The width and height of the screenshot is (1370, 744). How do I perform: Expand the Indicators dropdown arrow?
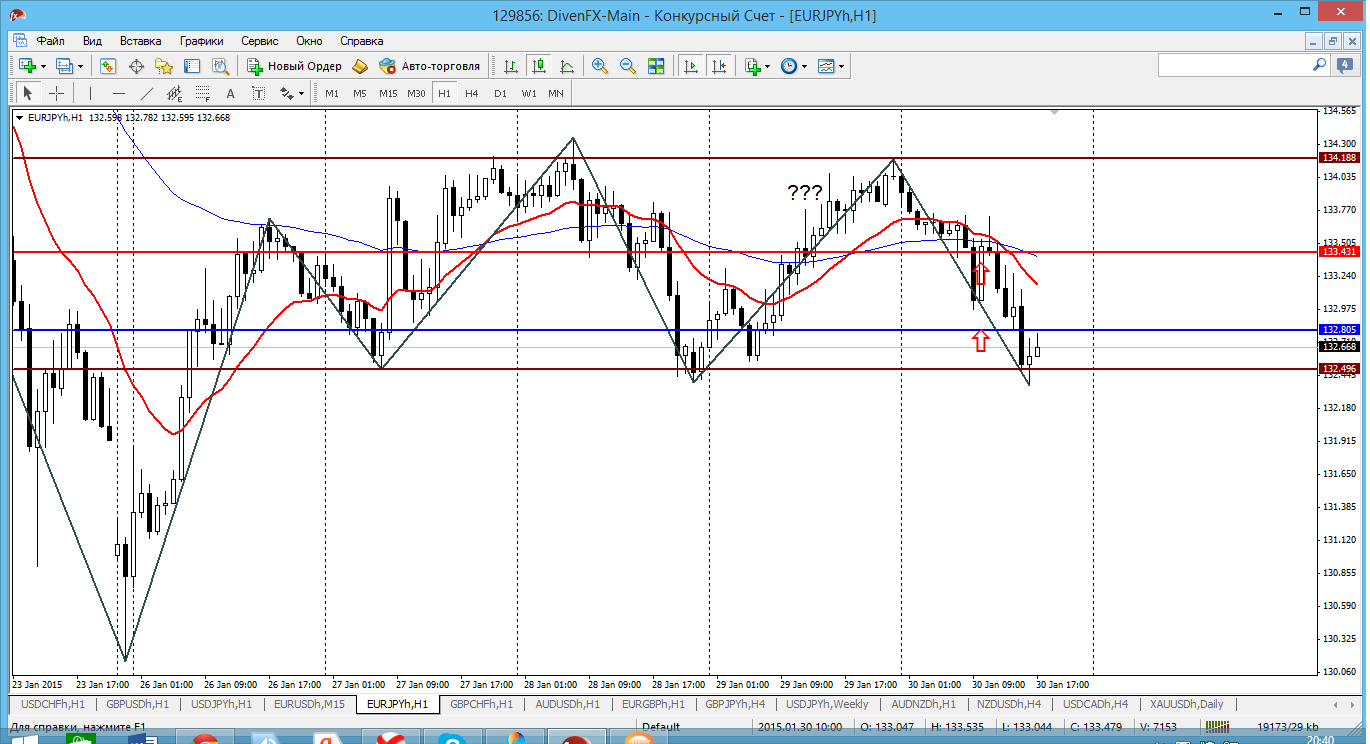pos(767,66)
